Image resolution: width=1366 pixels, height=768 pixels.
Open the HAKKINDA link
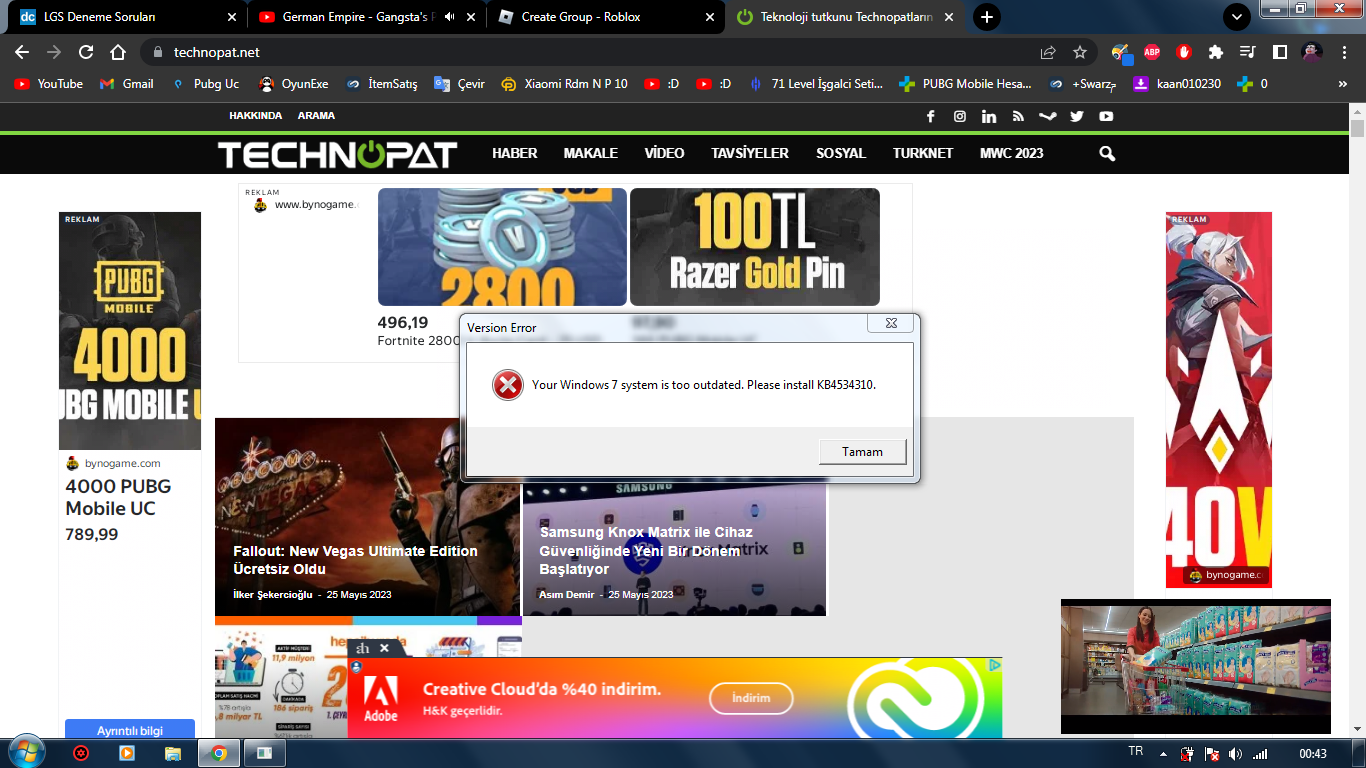click(x=256, y=116)
